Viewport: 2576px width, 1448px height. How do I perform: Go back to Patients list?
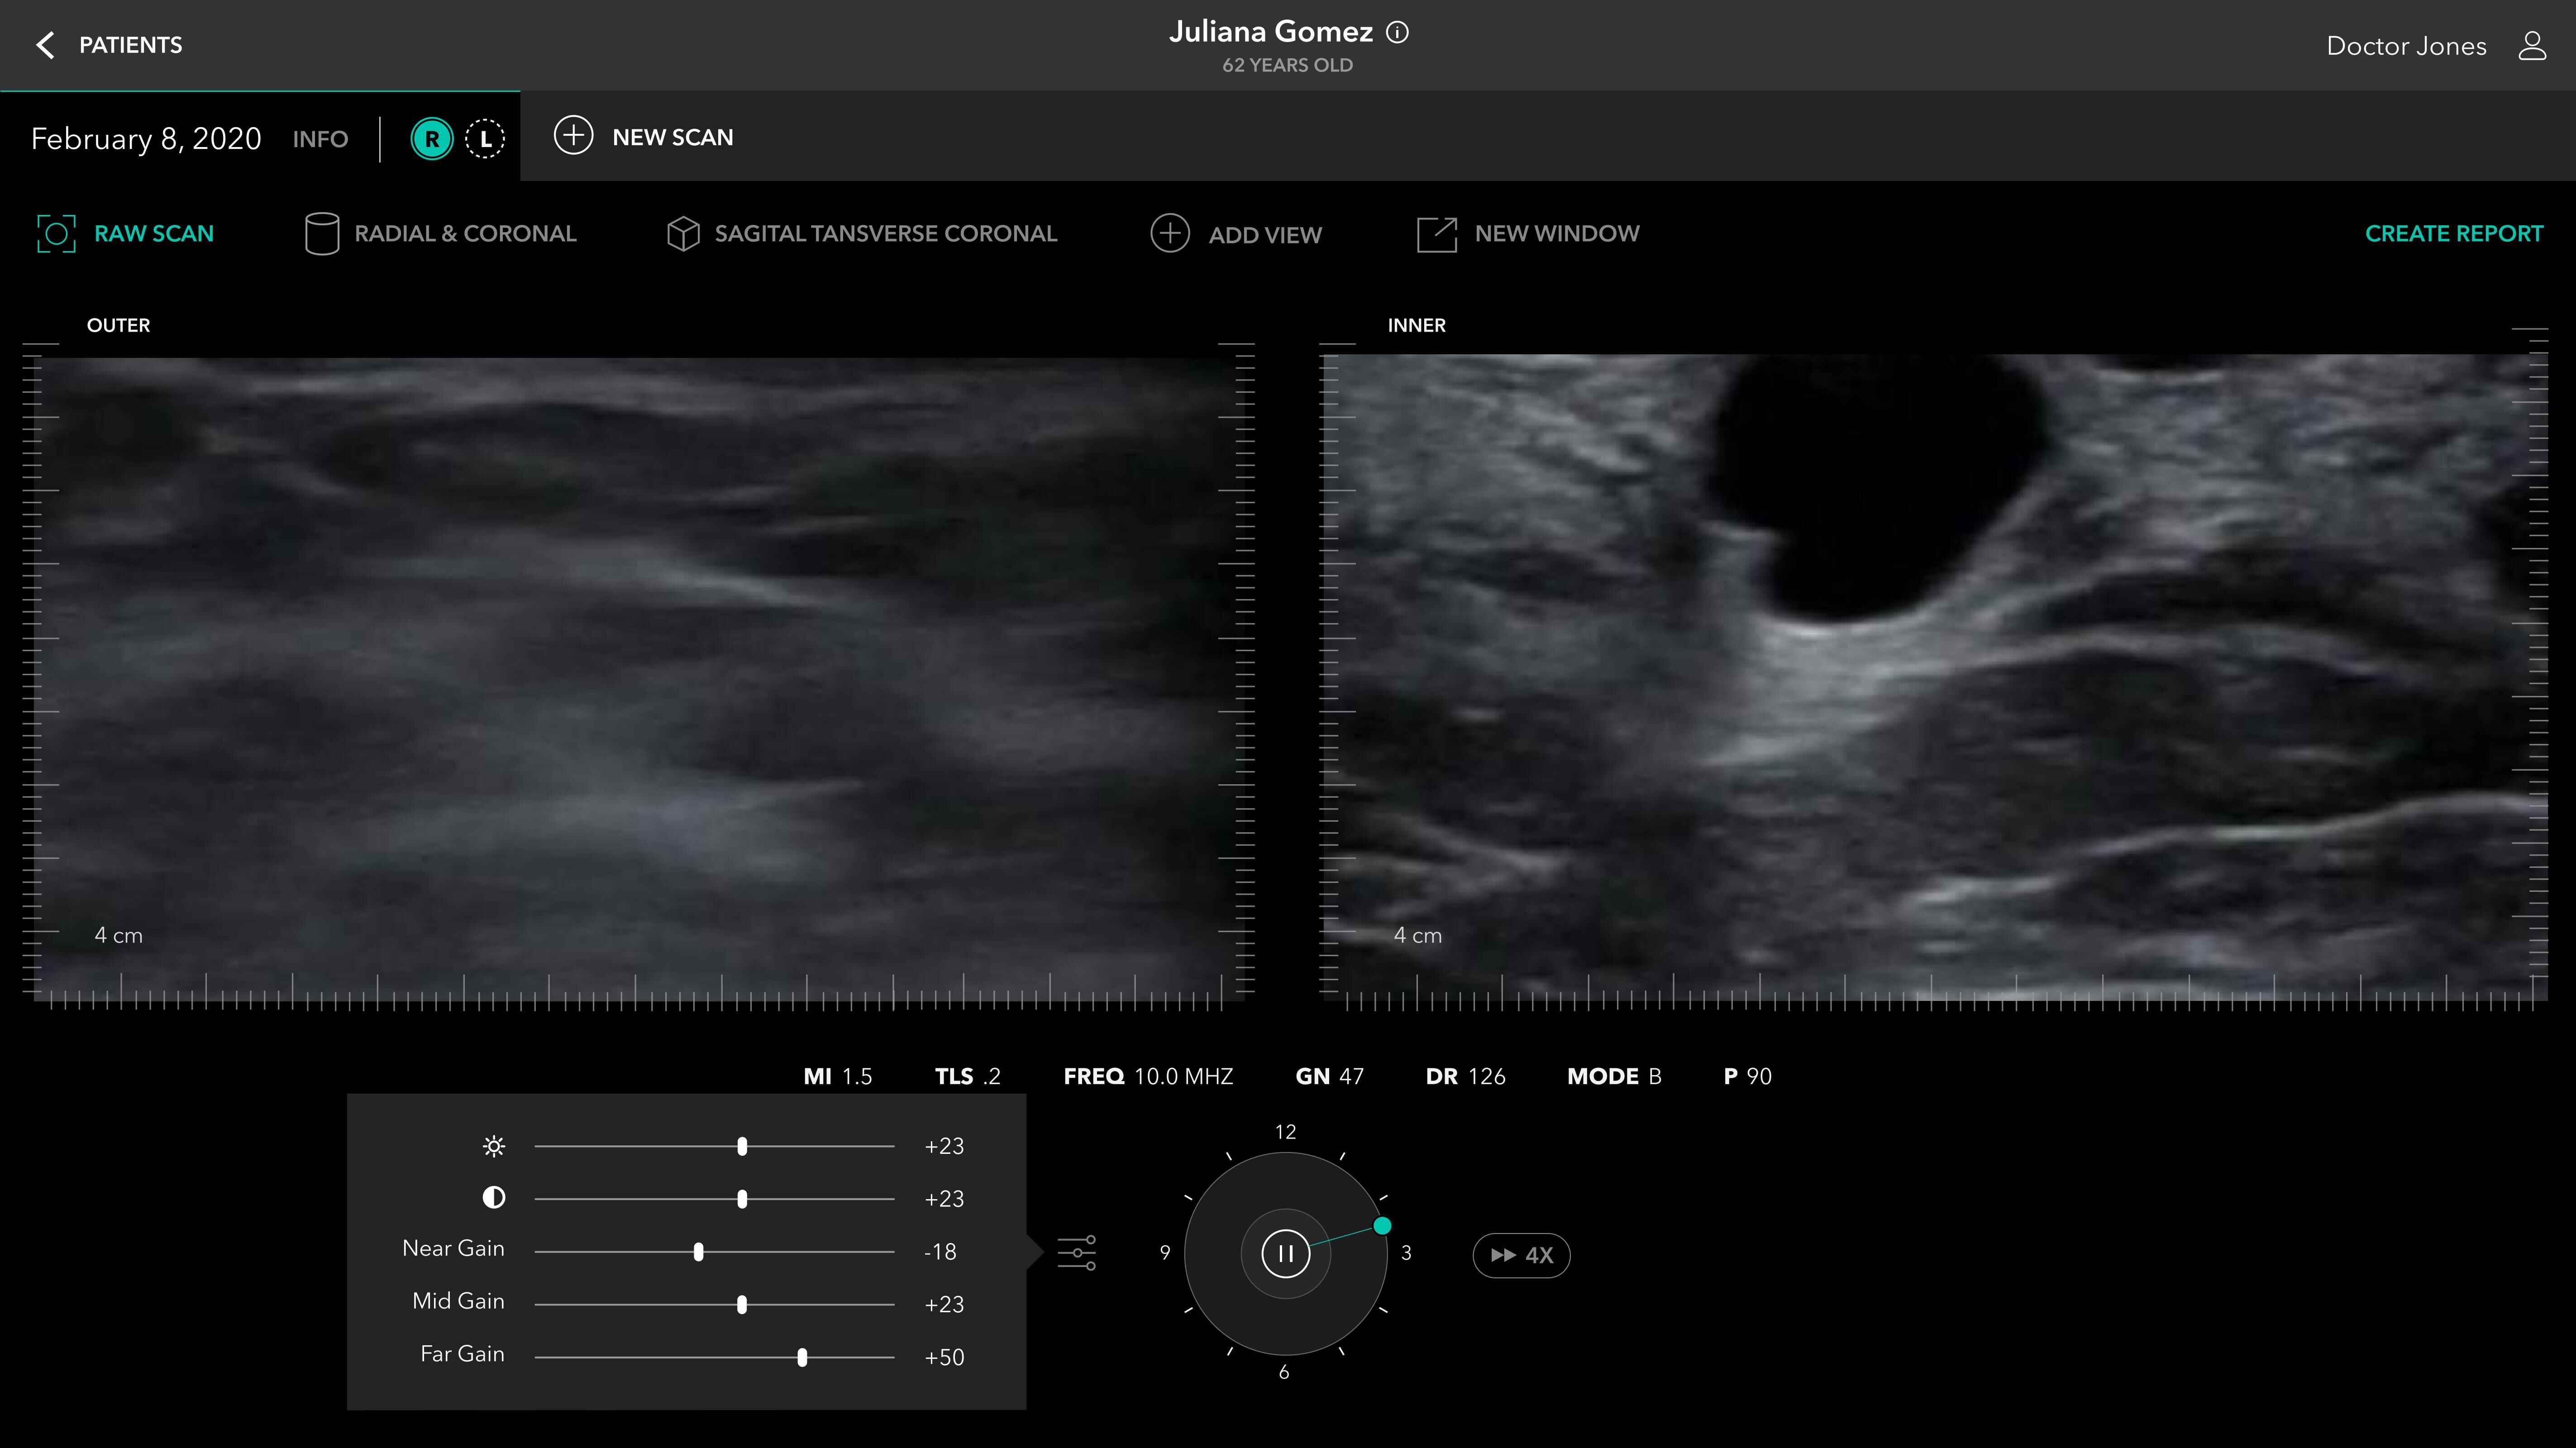130,45
